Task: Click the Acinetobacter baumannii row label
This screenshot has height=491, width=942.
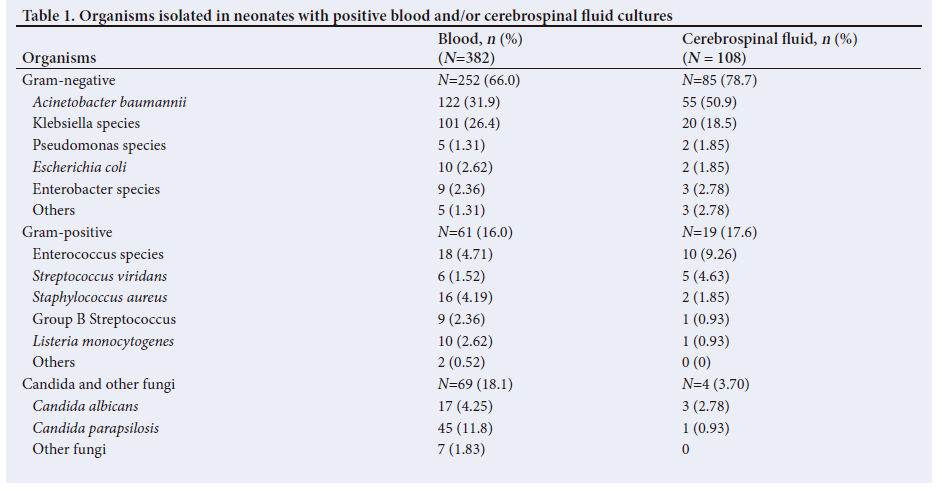Action: pyautogui.click(x=110, y=102)
